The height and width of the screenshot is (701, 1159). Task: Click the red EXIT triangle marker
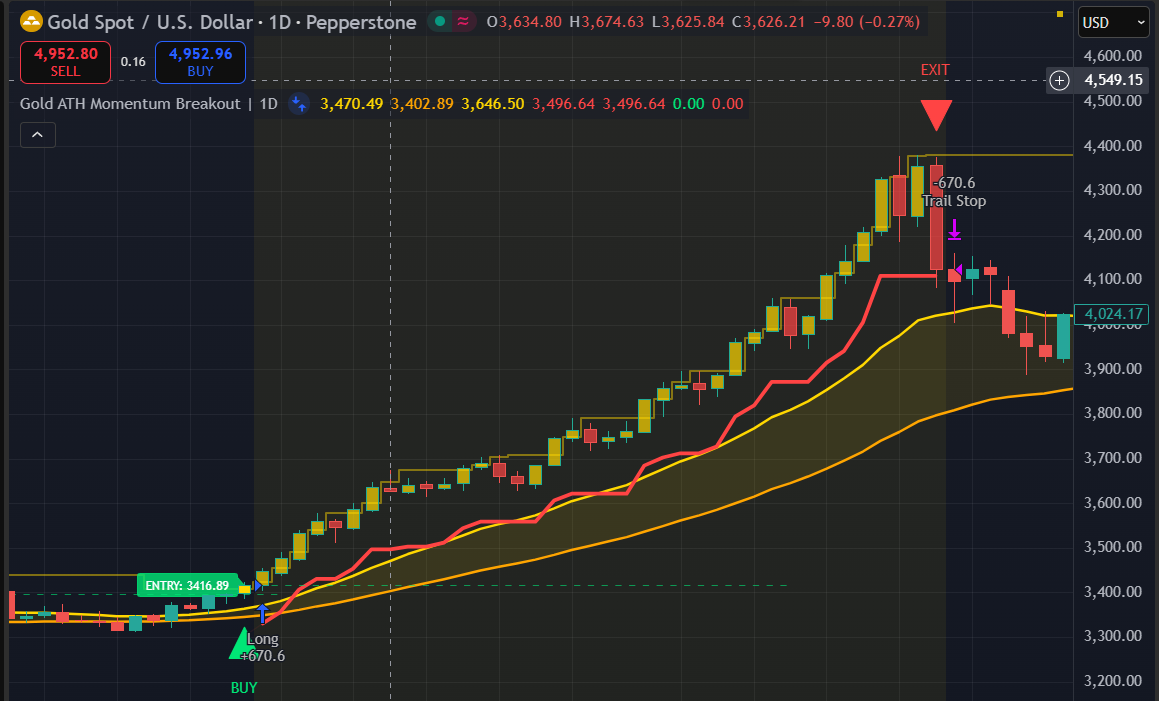(x=936, y=115)
